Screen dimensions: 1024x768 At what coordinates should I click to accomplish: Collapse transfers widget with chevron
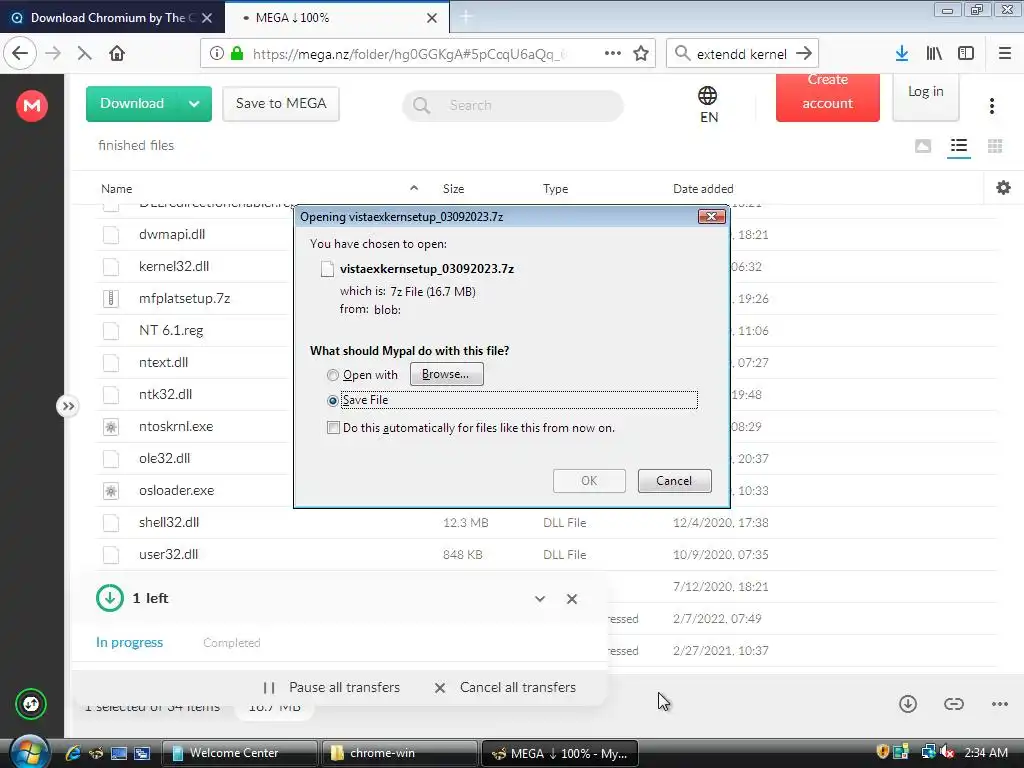point(540,599)
